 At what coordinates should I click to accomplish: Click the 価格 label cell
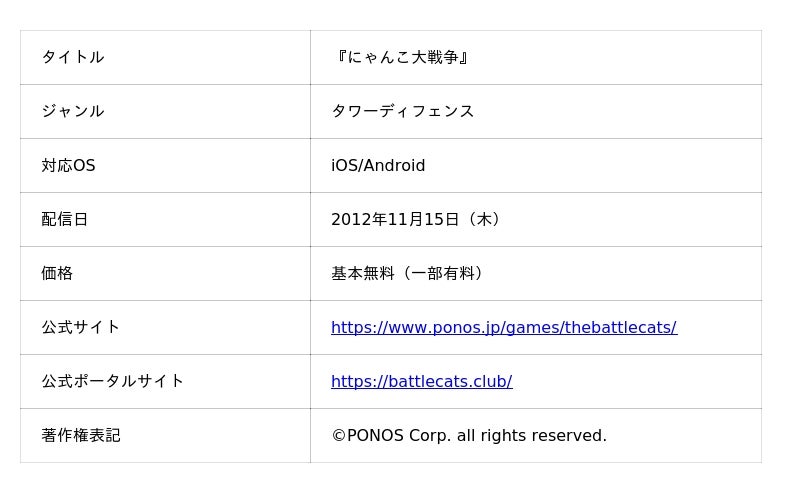coord(165,274)
